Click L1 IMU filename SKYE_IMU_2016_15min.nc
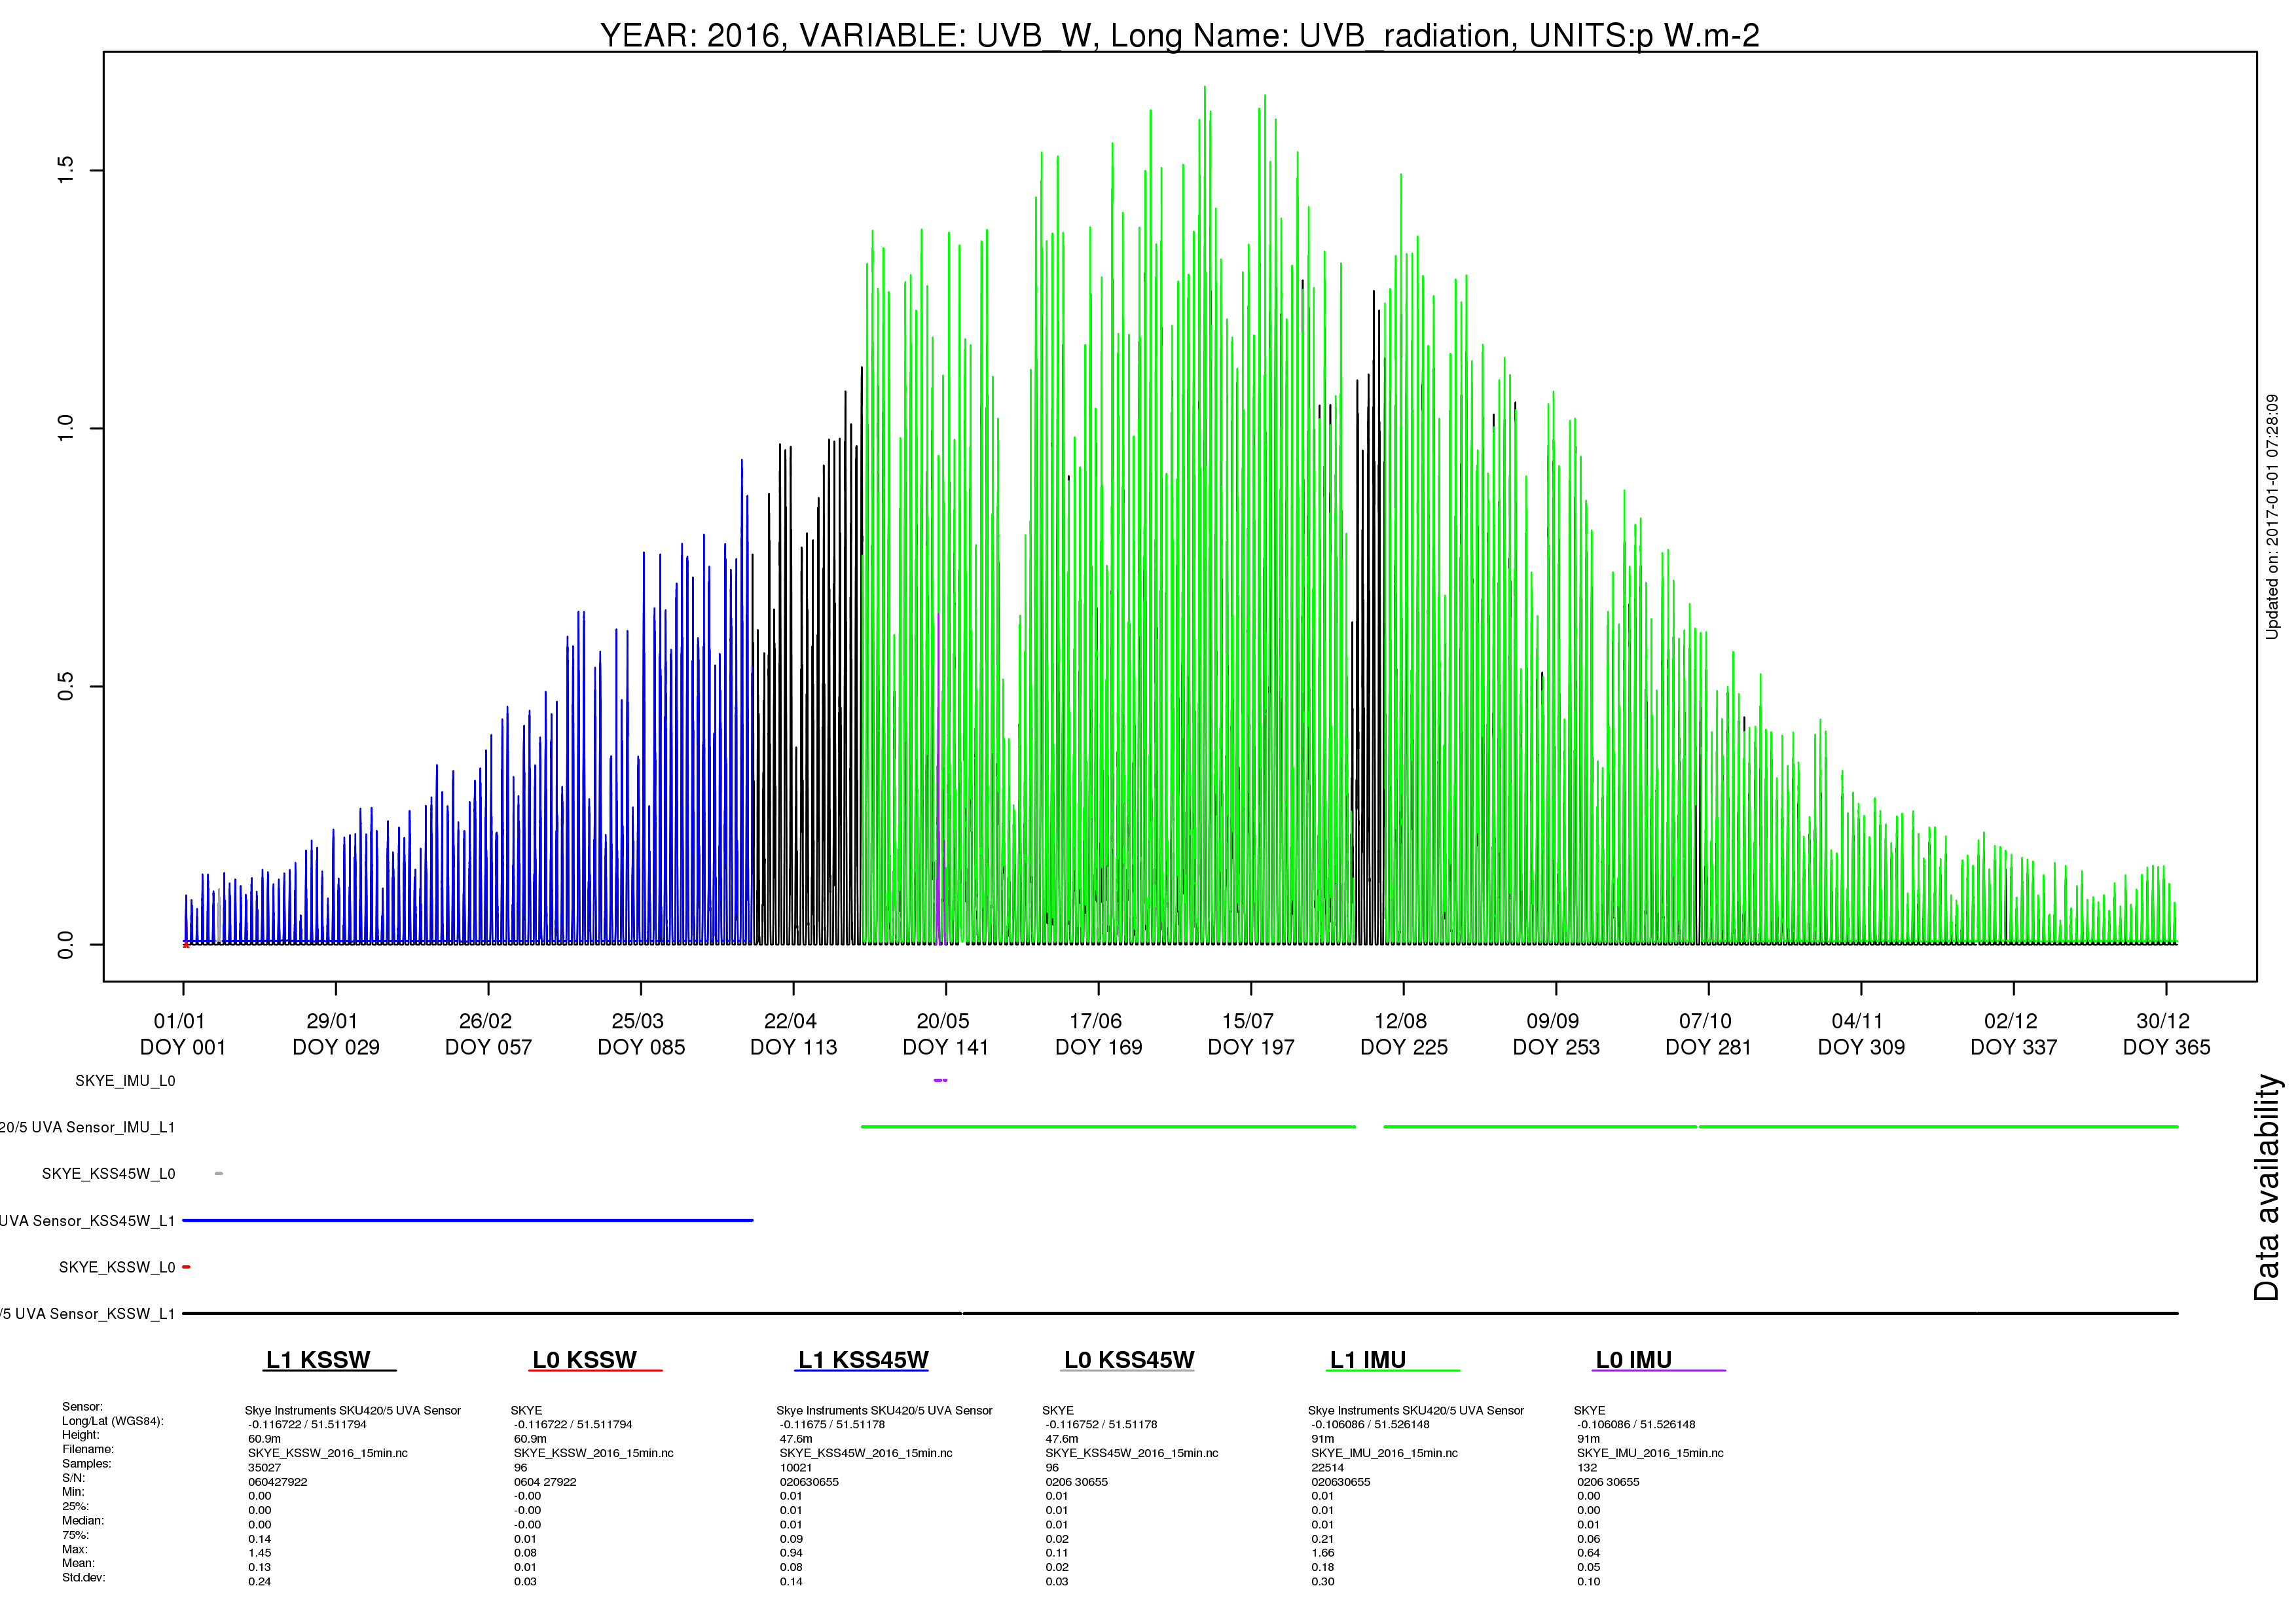 point(1384,1453)
